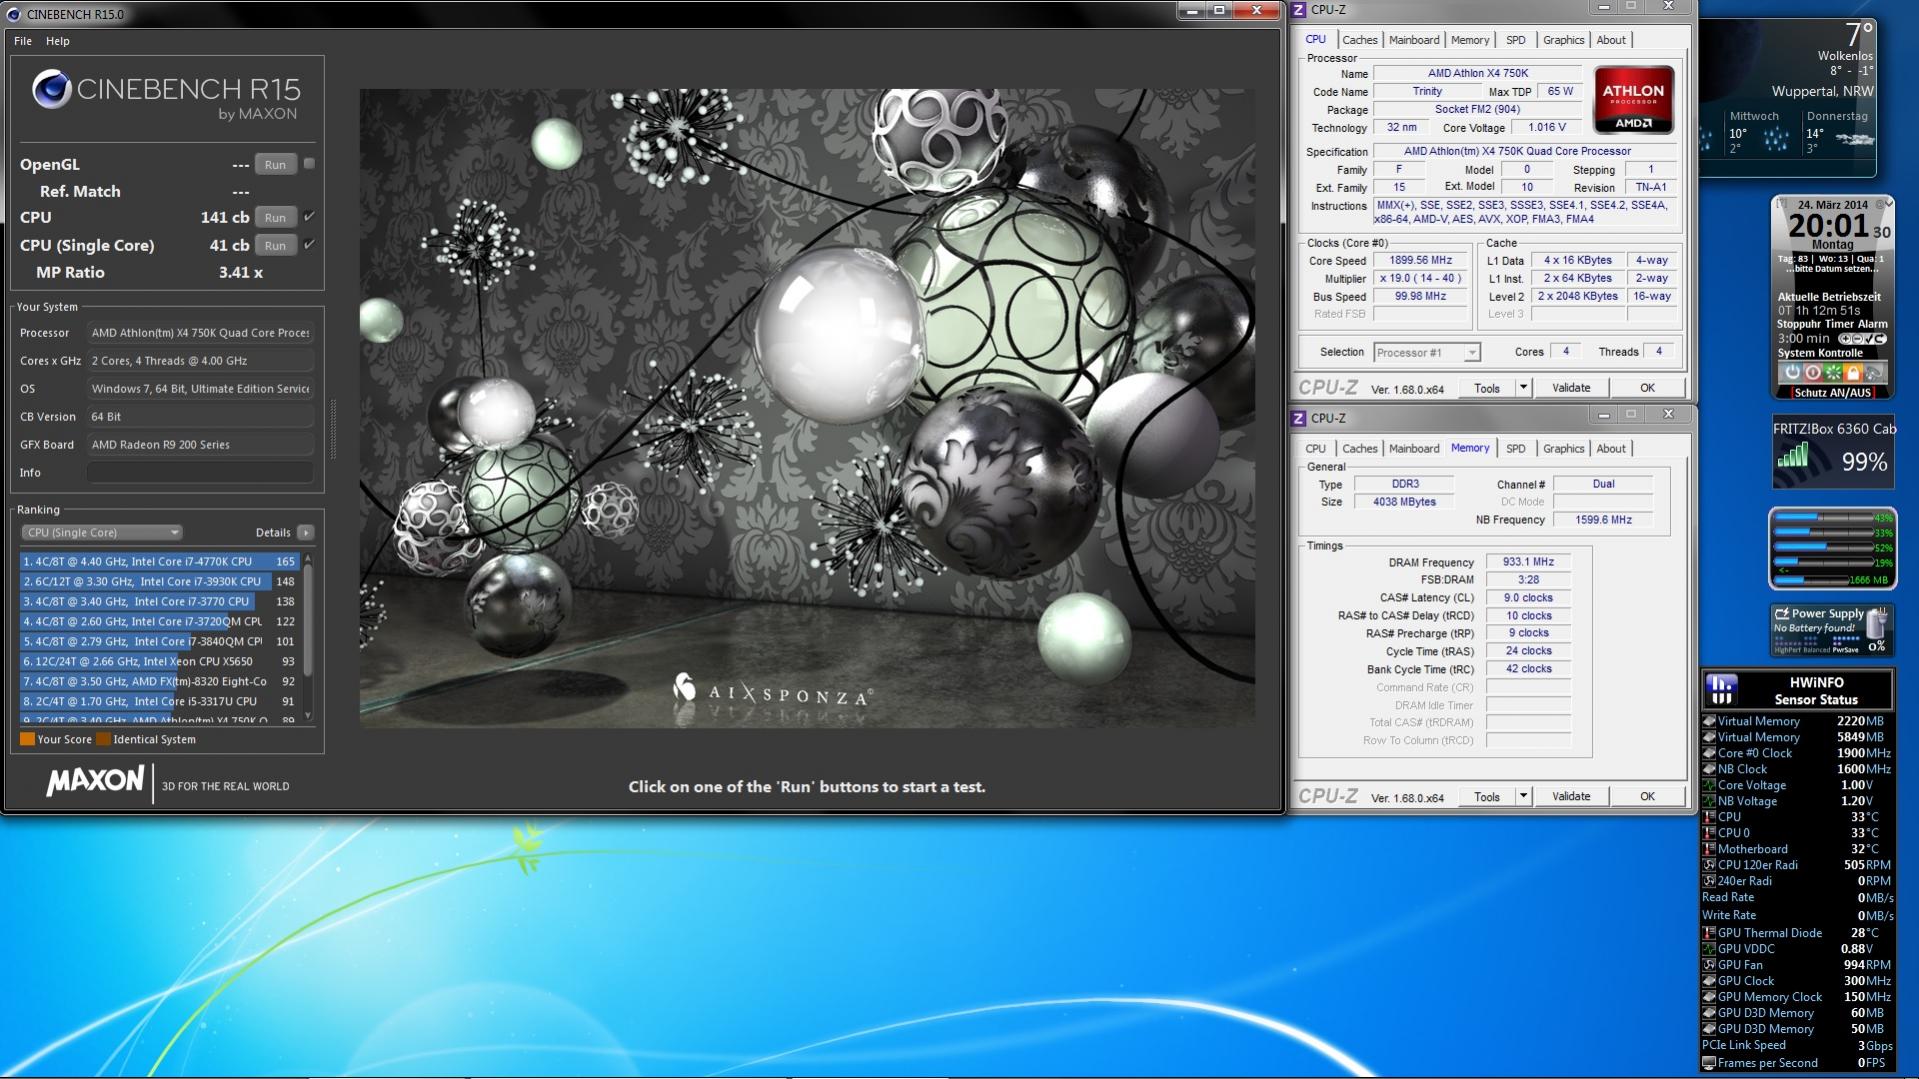
Task: Click Tools button in bottom CPU-Z window
Action: click(x=1487, y=797)
